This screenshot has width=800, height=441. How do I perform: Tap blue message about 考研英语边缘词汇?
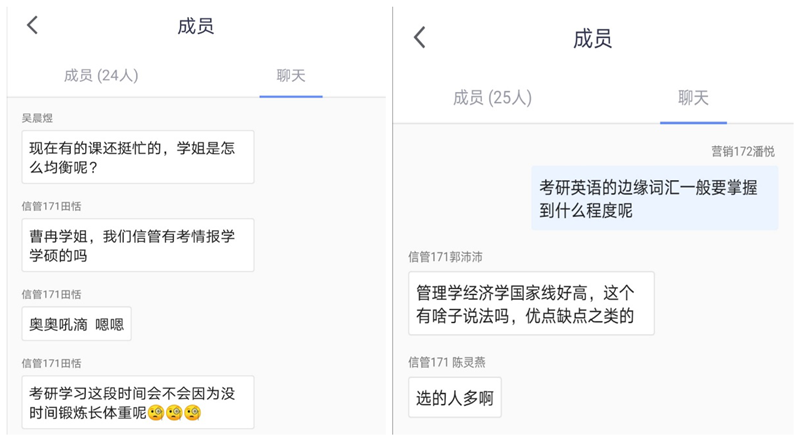655,198
